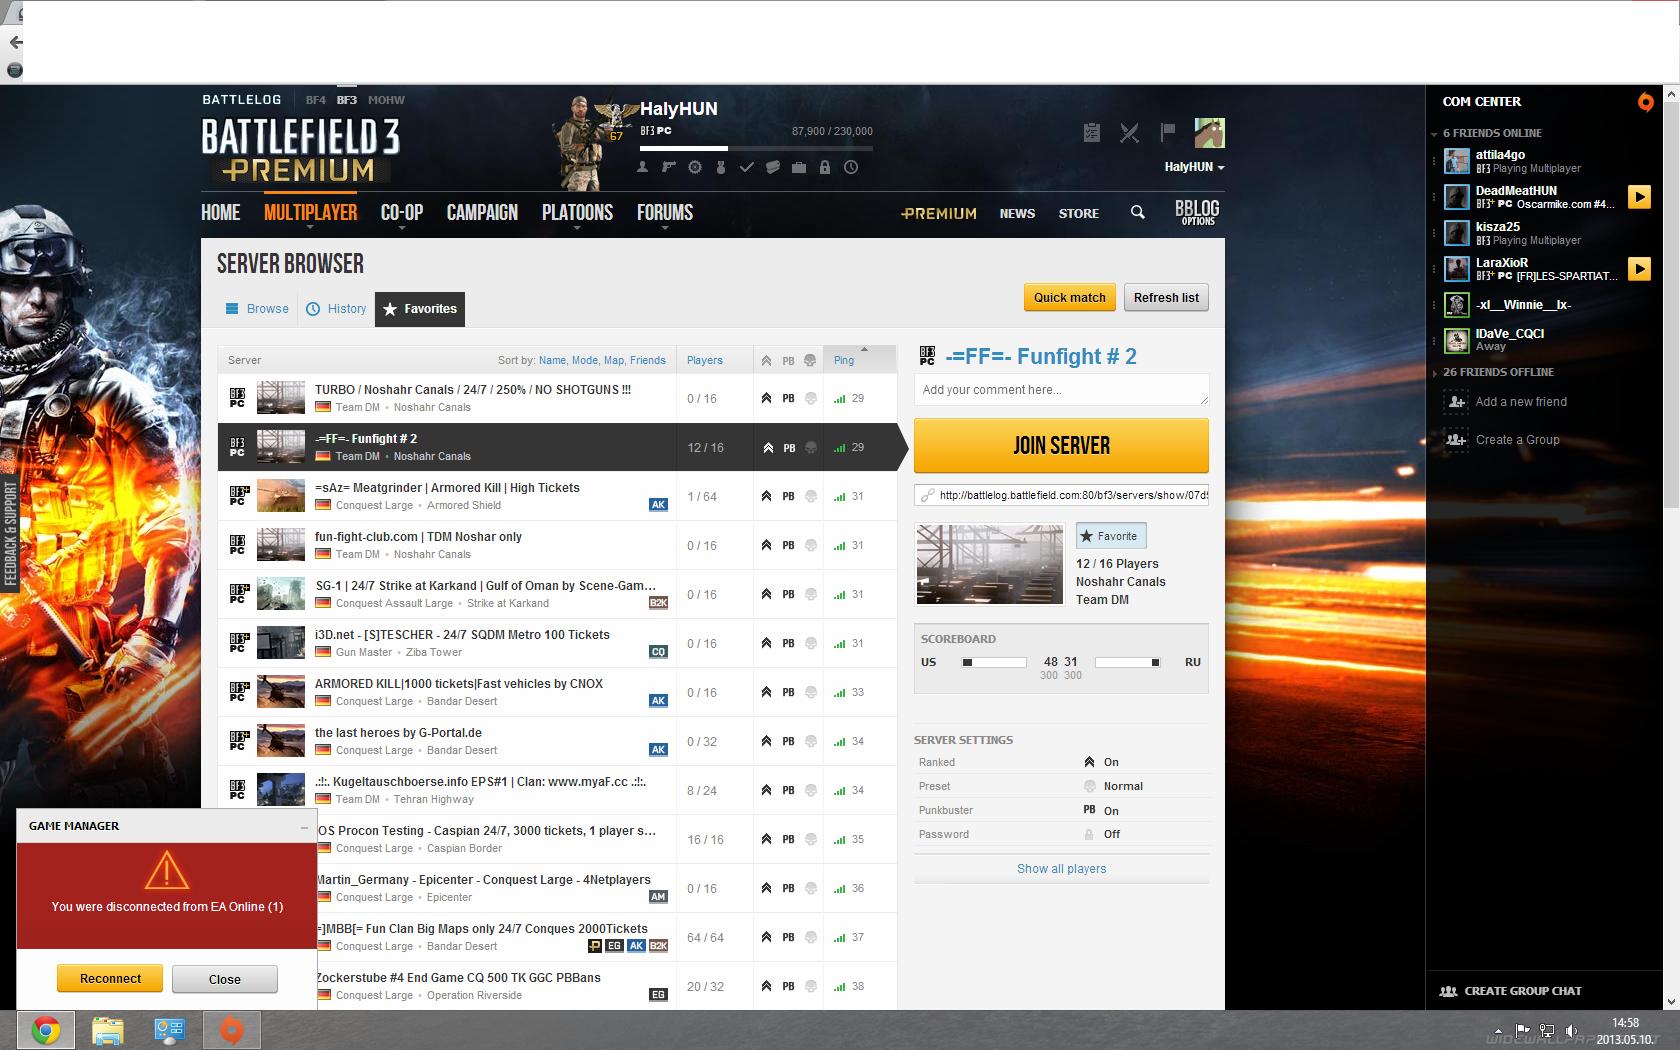
Task: Click the HalyHUN rank progress bar
Action: click(756, 148)
